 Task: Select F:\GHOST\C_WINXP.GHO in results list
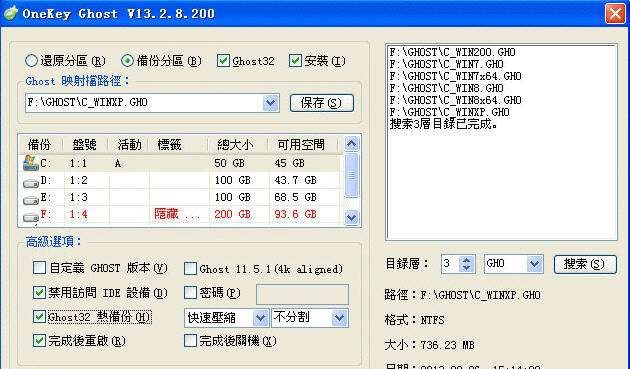449,112
